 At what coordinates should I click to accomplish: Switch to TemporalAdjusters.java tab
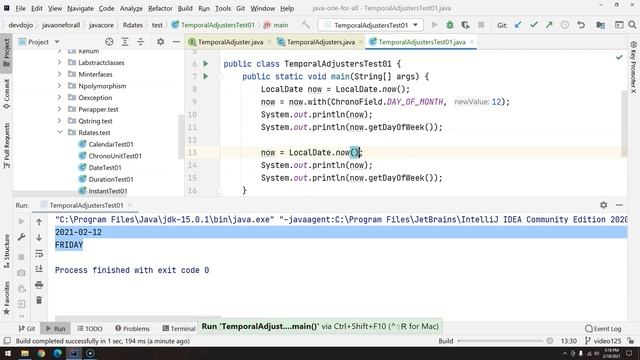320,42
